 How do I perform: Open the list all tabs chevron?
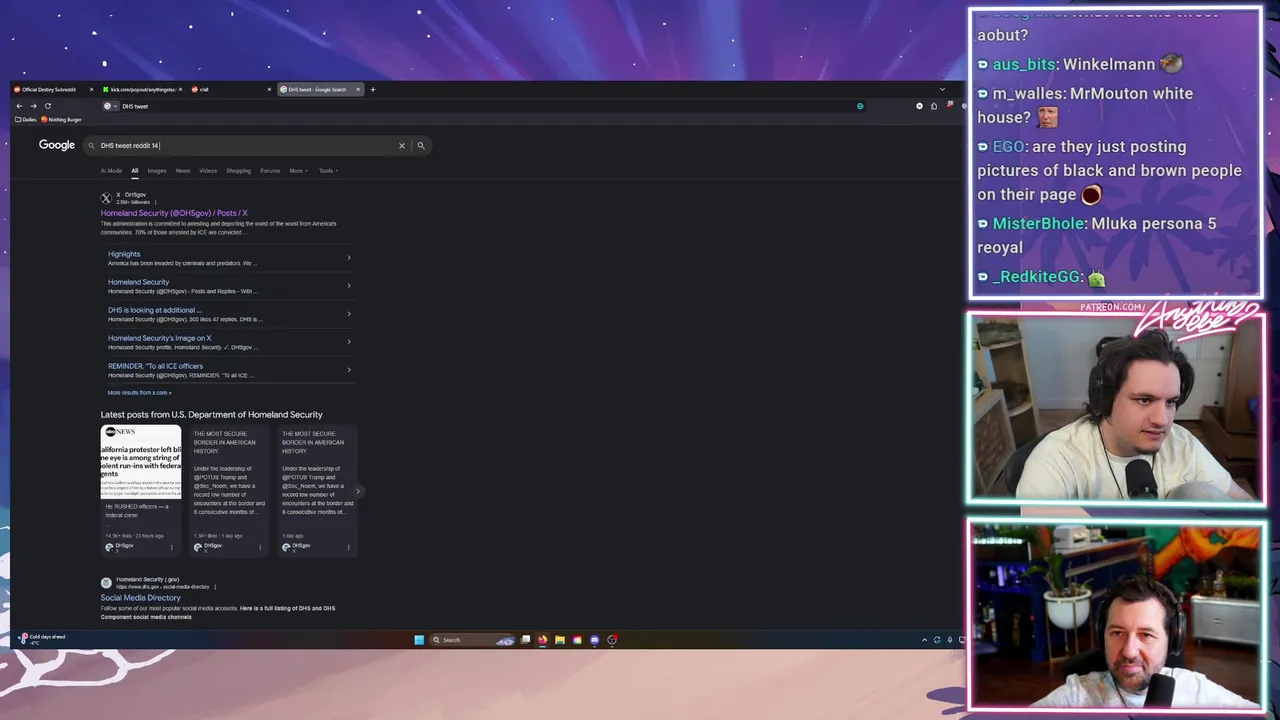(942, 89)
